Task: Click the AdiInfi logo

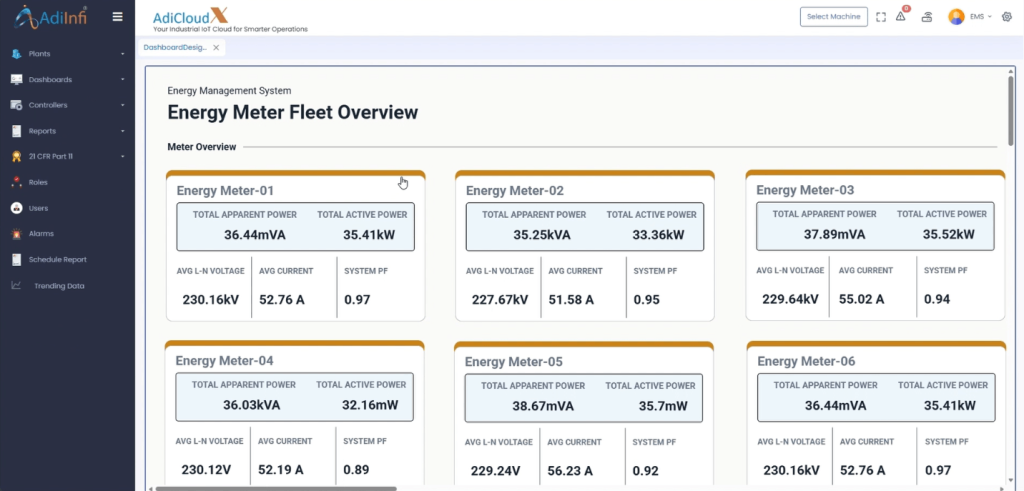Action: [x=50, y=17]
